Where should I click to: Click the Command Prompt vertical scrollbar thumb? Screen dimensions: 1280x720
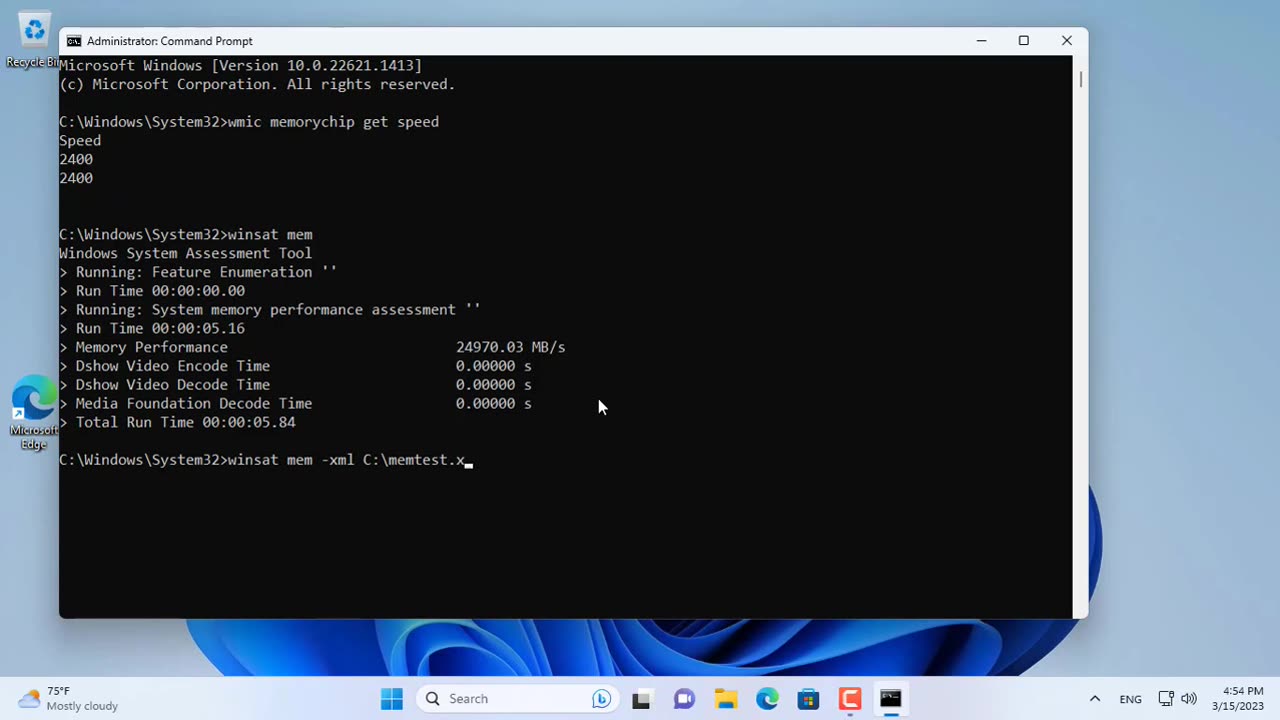click(1081, 79)
